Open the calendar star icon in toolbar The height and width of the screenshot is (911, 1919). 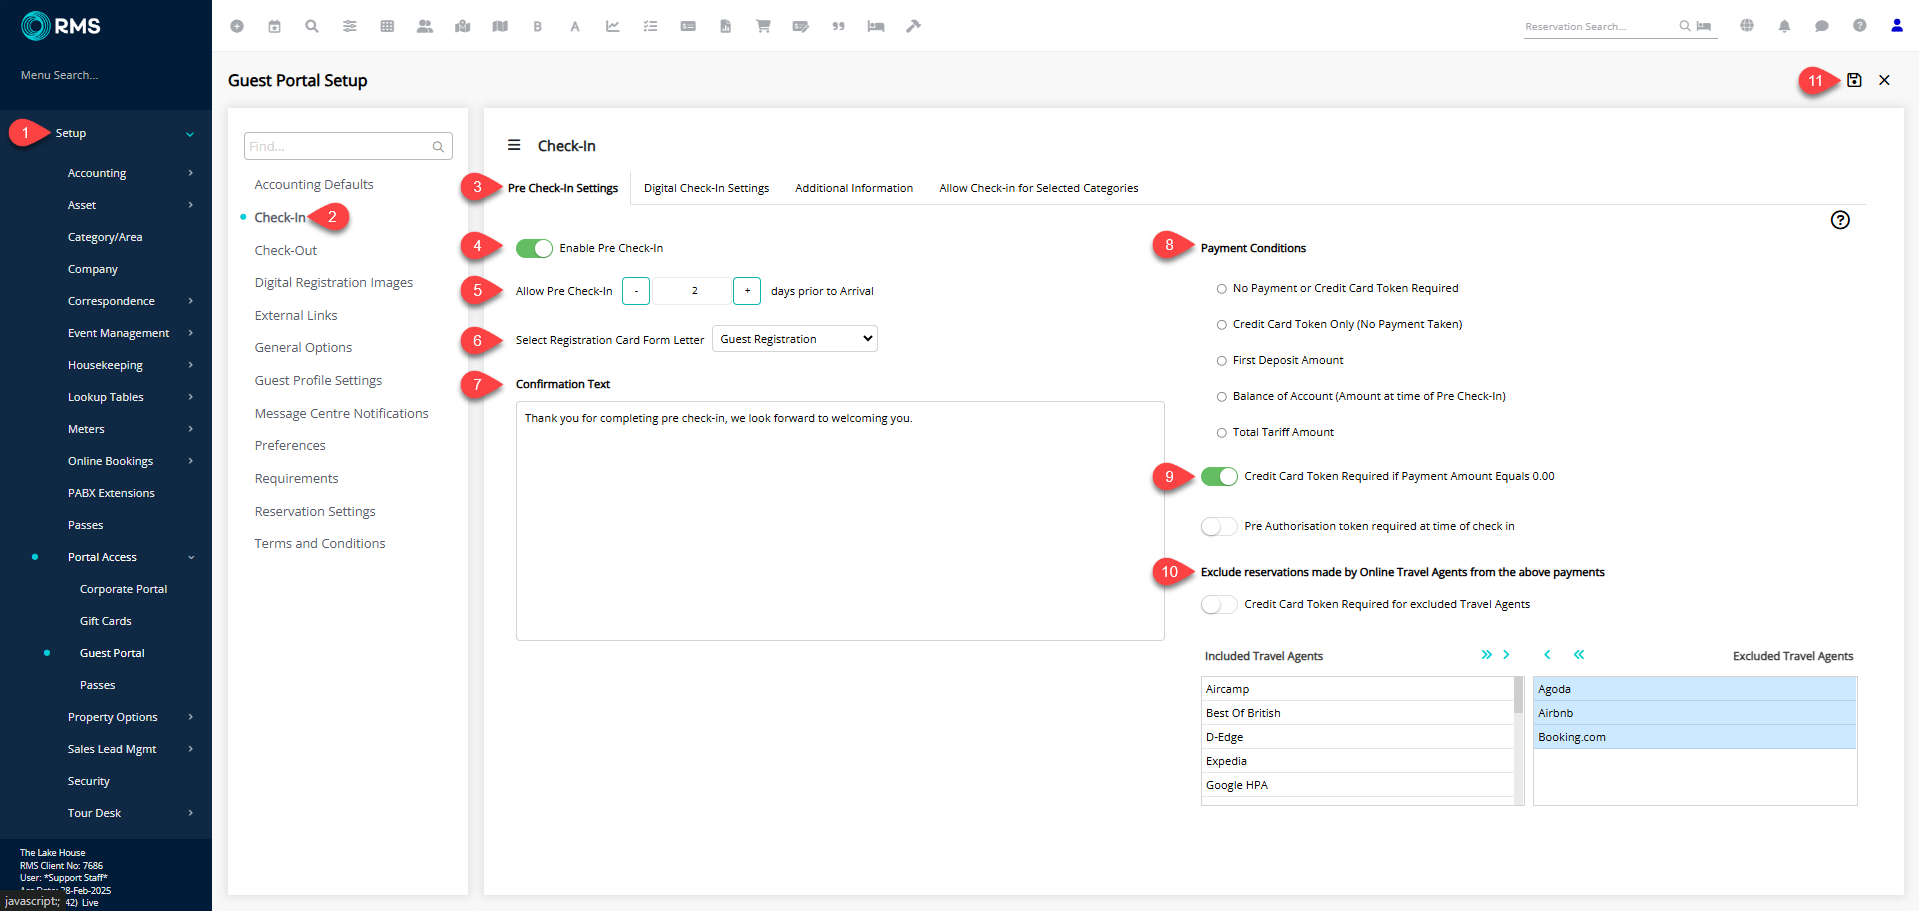click(x=274, y=26)
